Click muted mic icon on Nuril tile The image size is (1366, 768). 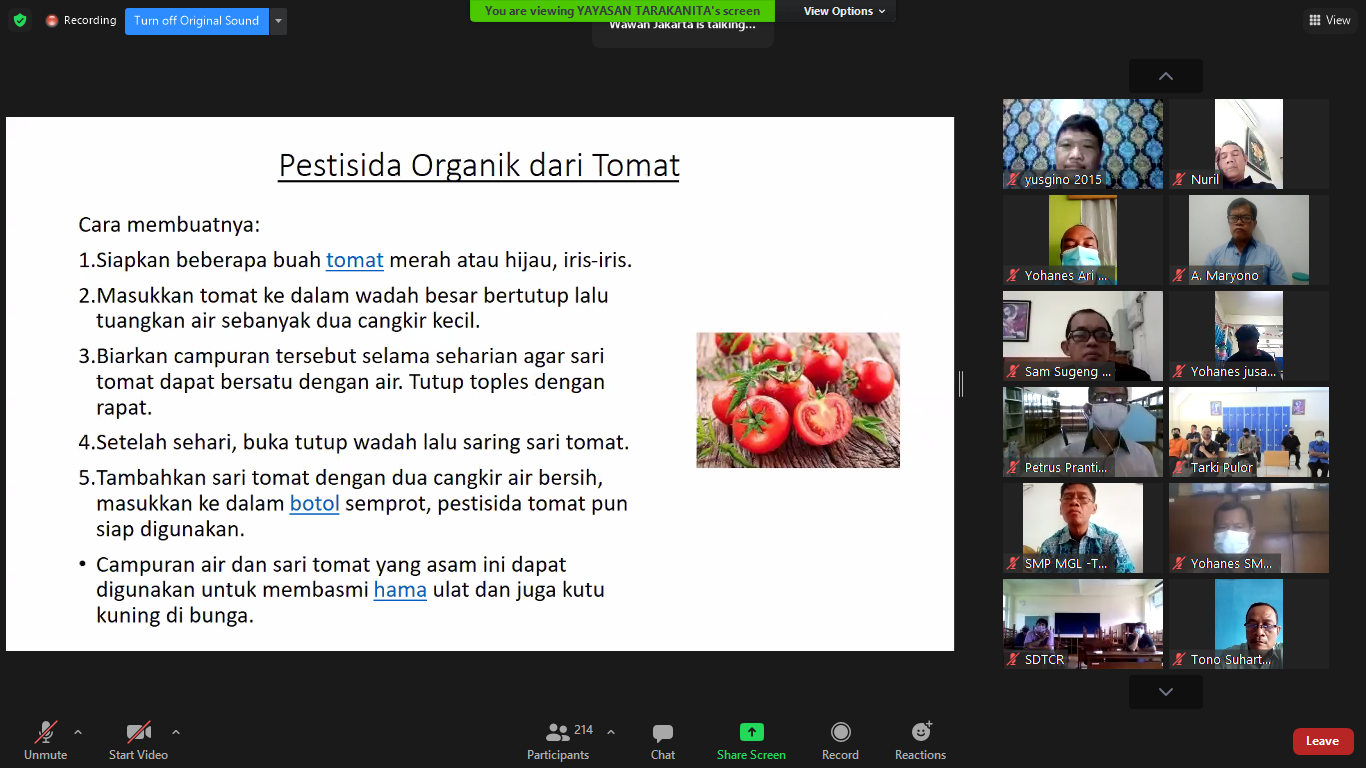coord(1179,180)
